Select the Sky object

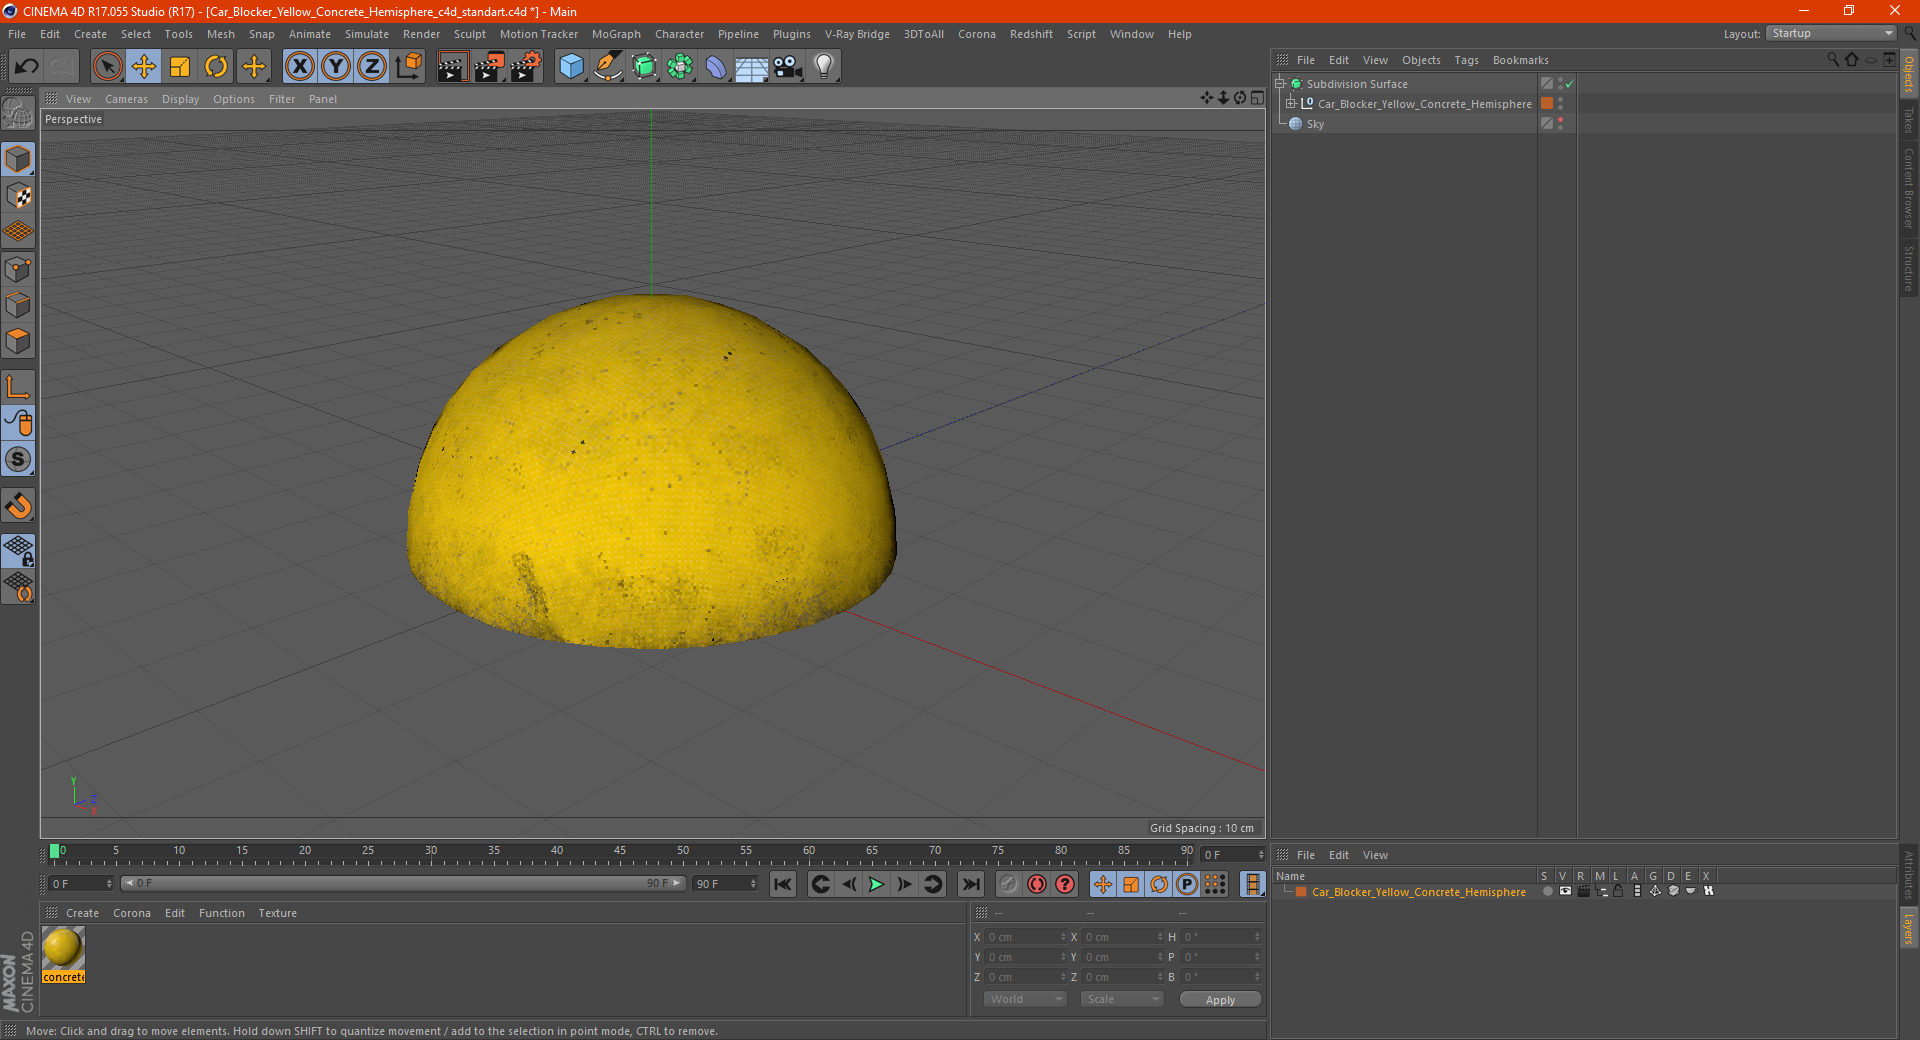point(1315,124)
